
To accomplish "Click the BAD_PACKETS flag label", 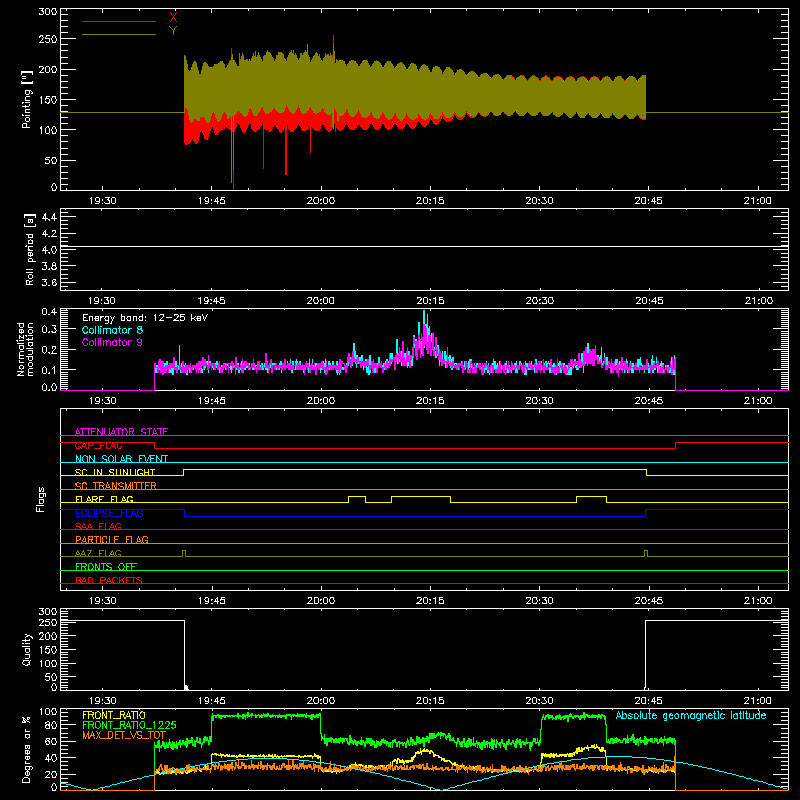I will [109, 580].
